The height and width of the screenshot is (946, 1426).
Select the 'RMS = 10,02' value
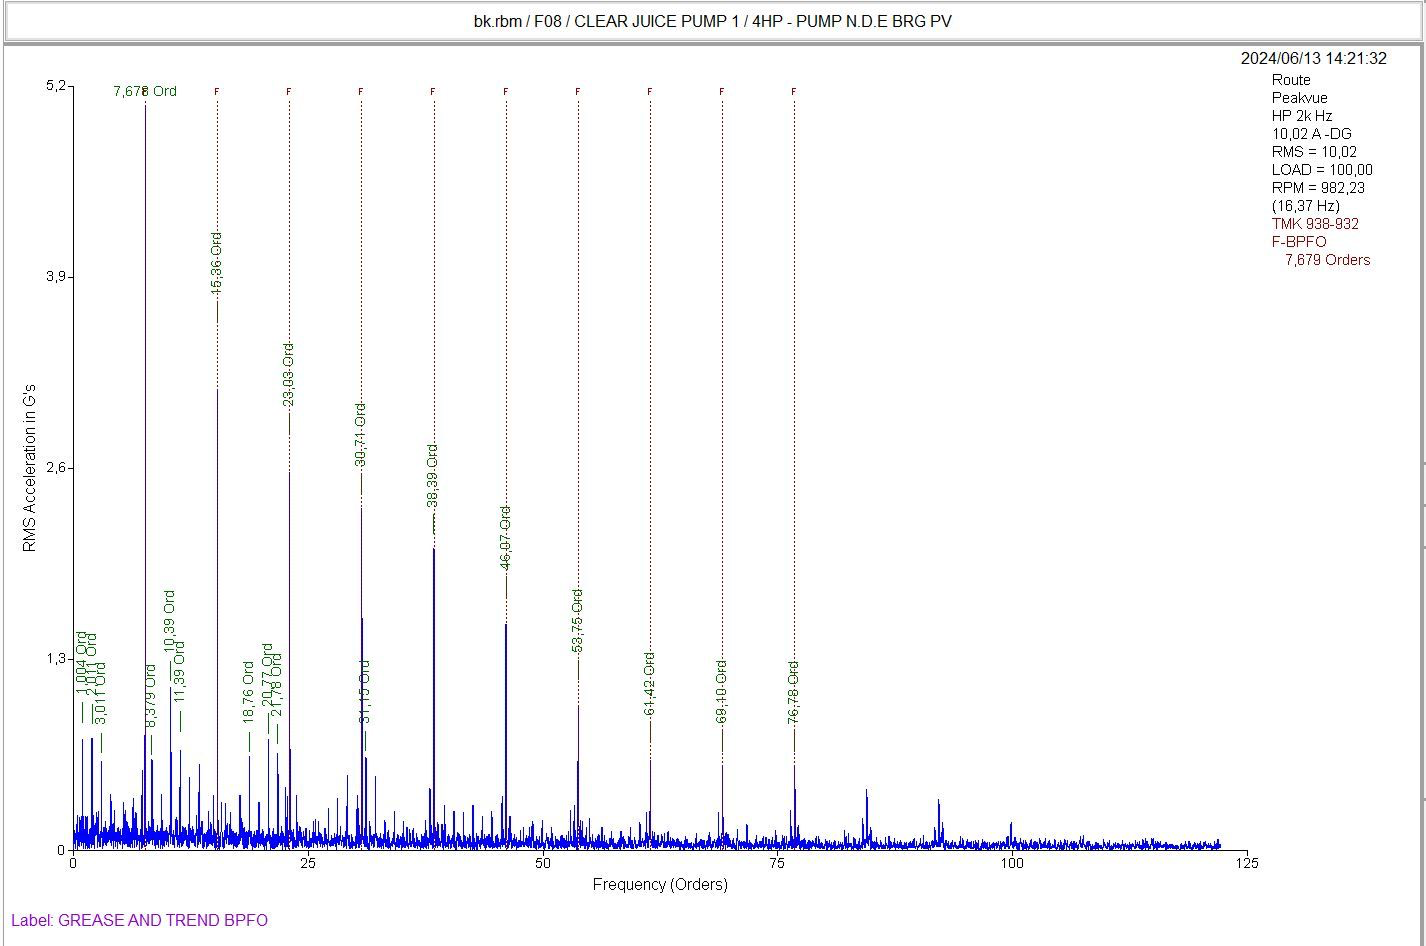[1314, 152]
